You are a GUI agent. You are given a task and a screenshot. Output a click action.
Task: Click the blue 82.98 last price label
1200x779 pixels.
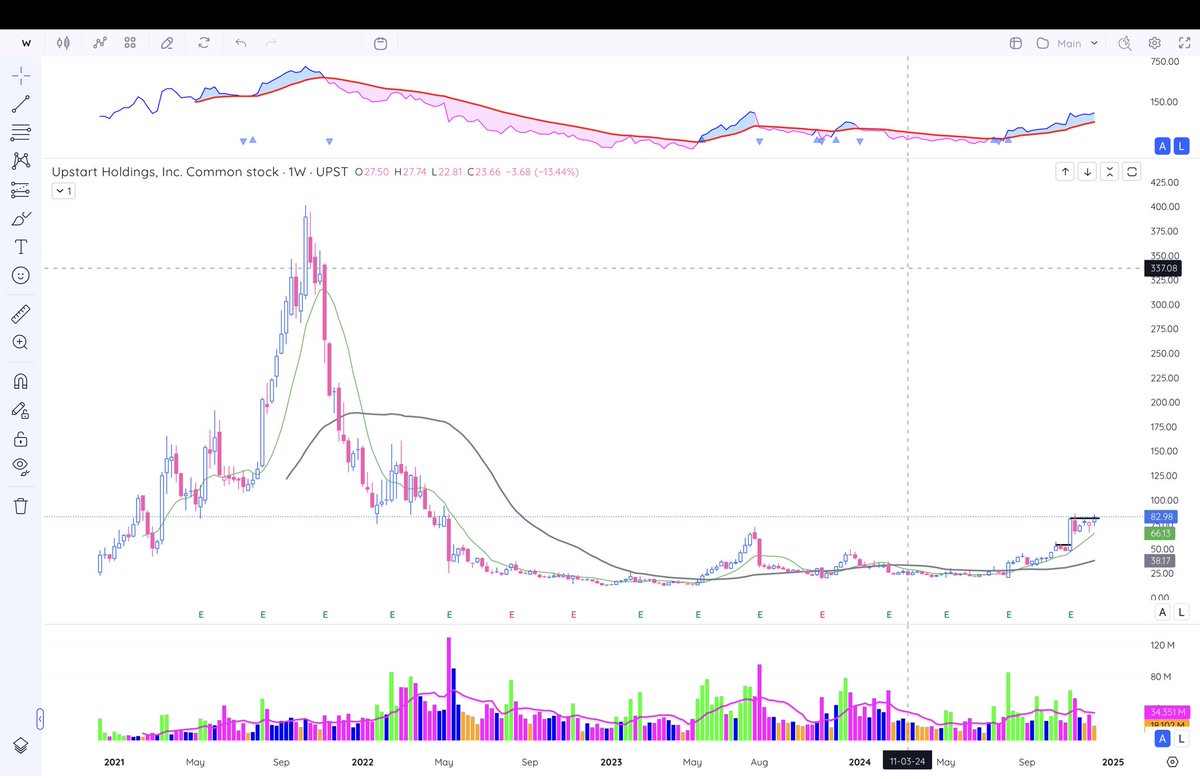click(x=1161, y=516)
